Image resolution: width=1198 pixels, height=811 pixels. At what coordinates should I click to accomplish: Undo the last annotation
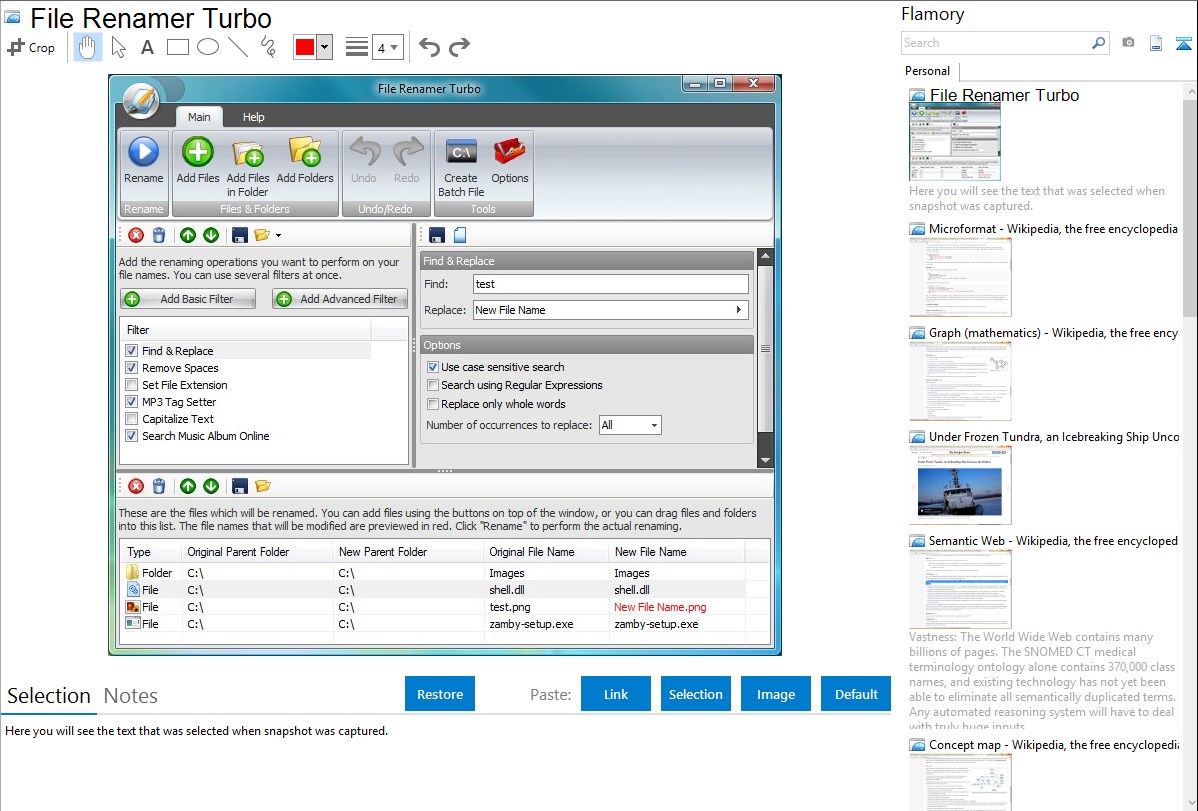click(x=429, y=47)
